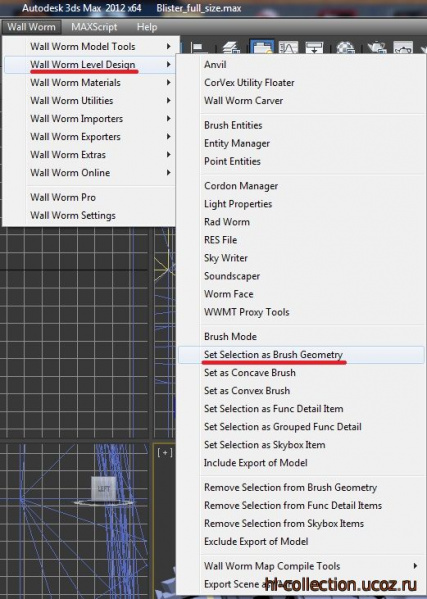This screenshot has height=599, width=427.
Task: Click Remove Selection from Skybox Items
Action: (x=284, y=523)
